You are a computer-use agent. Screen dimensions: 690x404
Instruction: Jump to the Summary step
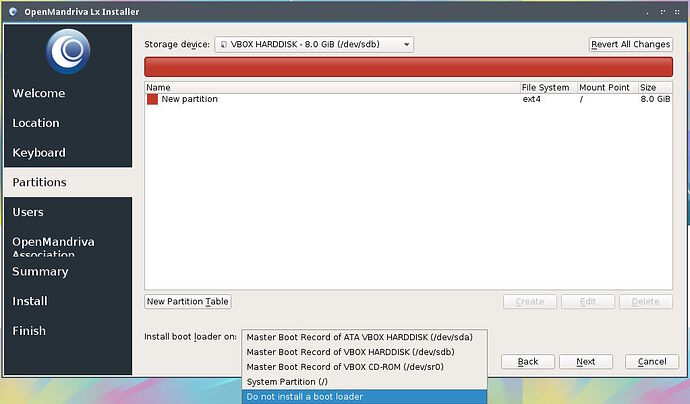click(40, 271)
